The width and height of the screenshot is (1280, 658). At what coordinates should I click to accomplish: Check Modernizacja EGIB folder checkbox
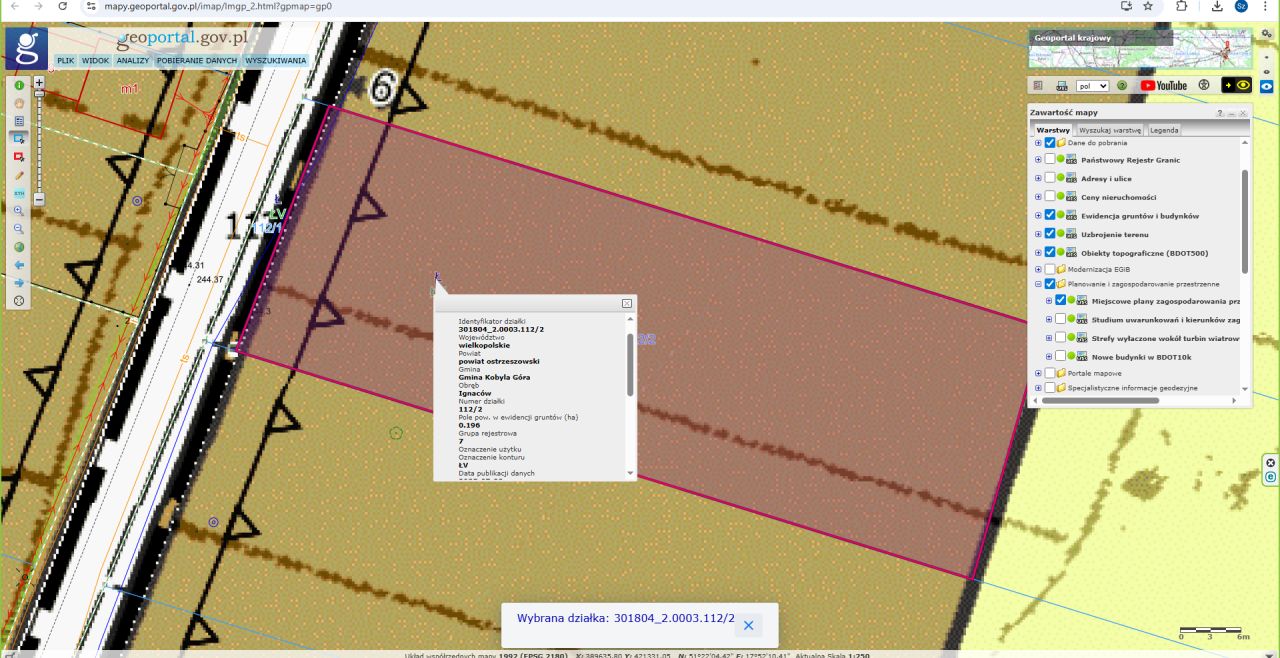click(x=1050, y=269)
